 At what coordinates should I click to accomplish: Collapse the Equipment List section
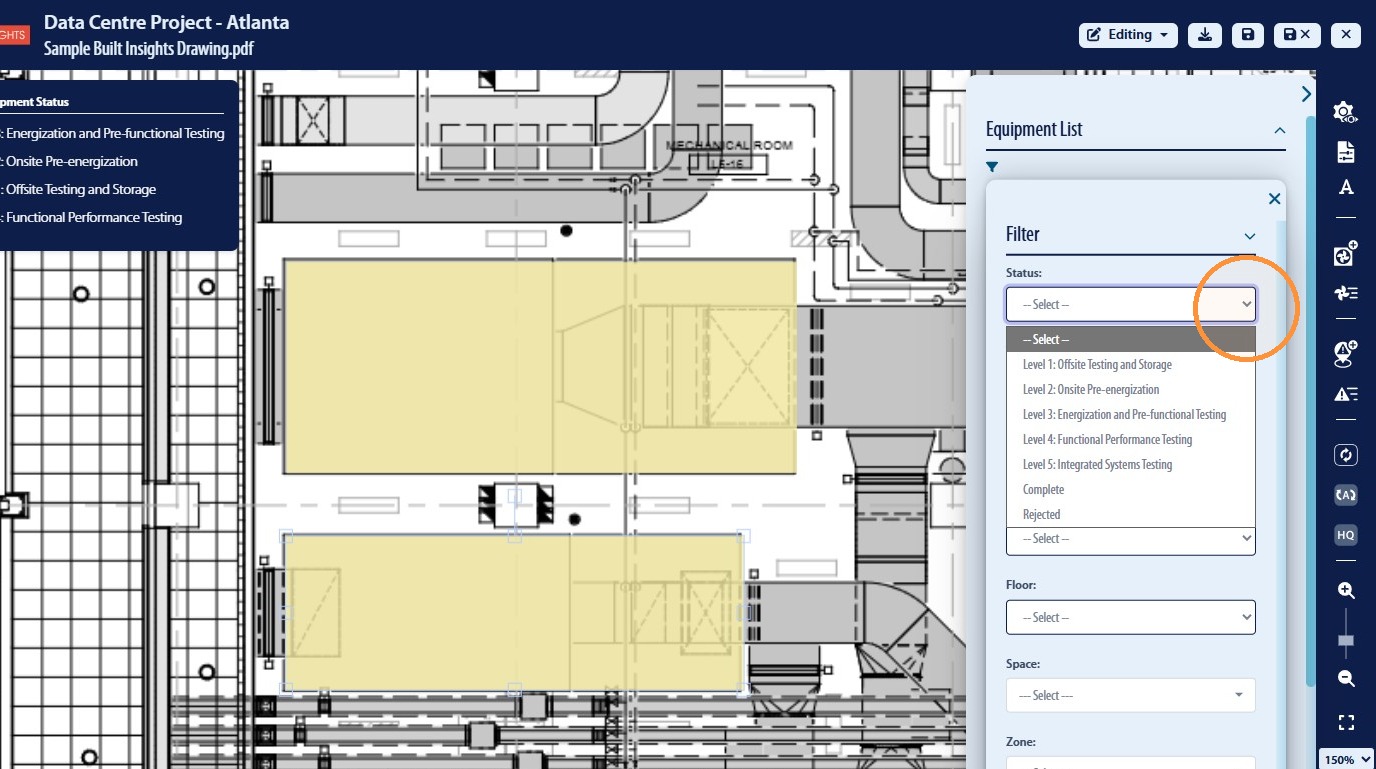pyautogui.click(x=1279, y=130)
